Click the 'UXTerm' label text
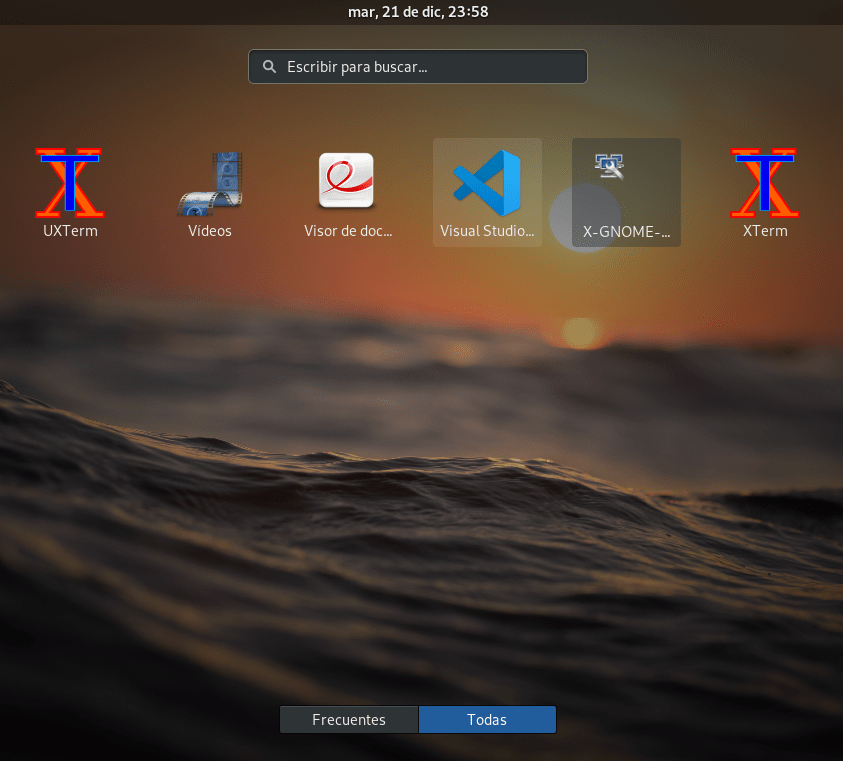This screenshot has width=843, height=761. 70,231
